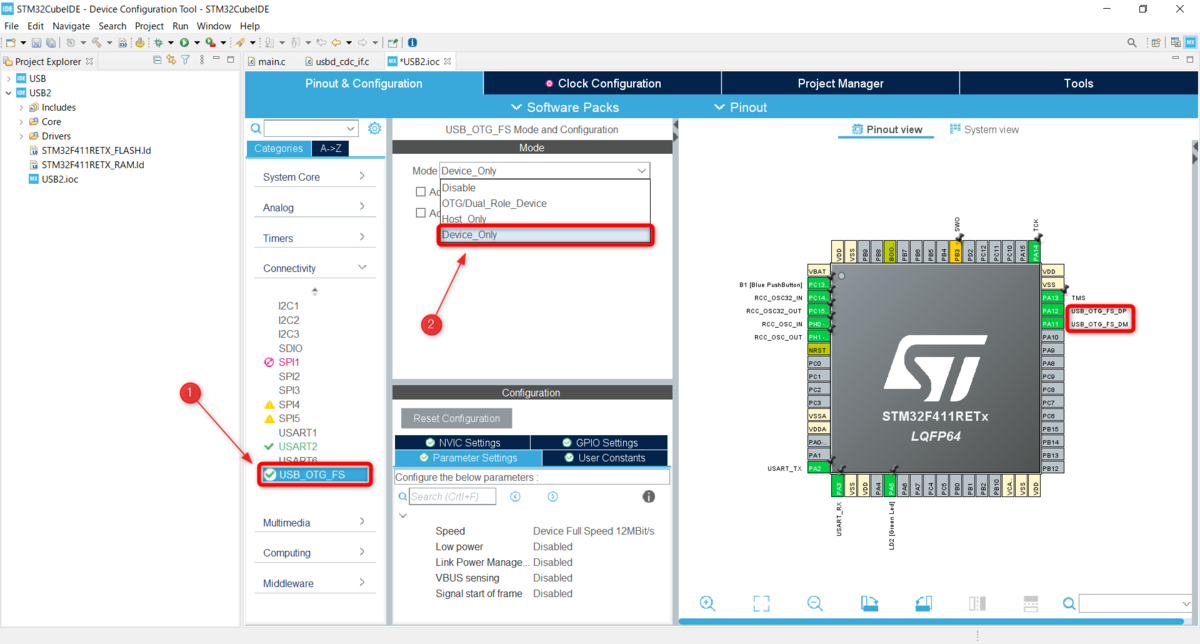
Task: Zoom in on the pinout view
Action: [x=707, y=603]
